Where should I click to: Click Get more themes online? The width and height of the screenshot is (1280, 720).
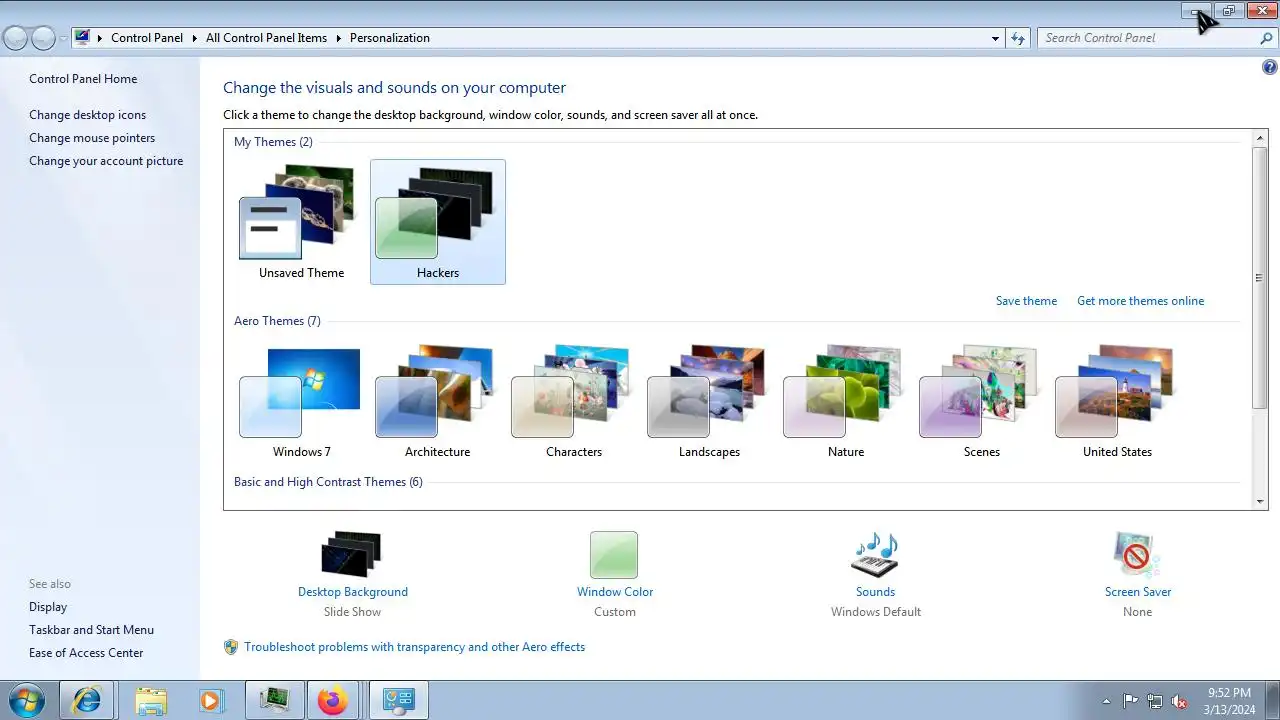click(1140, 301)
